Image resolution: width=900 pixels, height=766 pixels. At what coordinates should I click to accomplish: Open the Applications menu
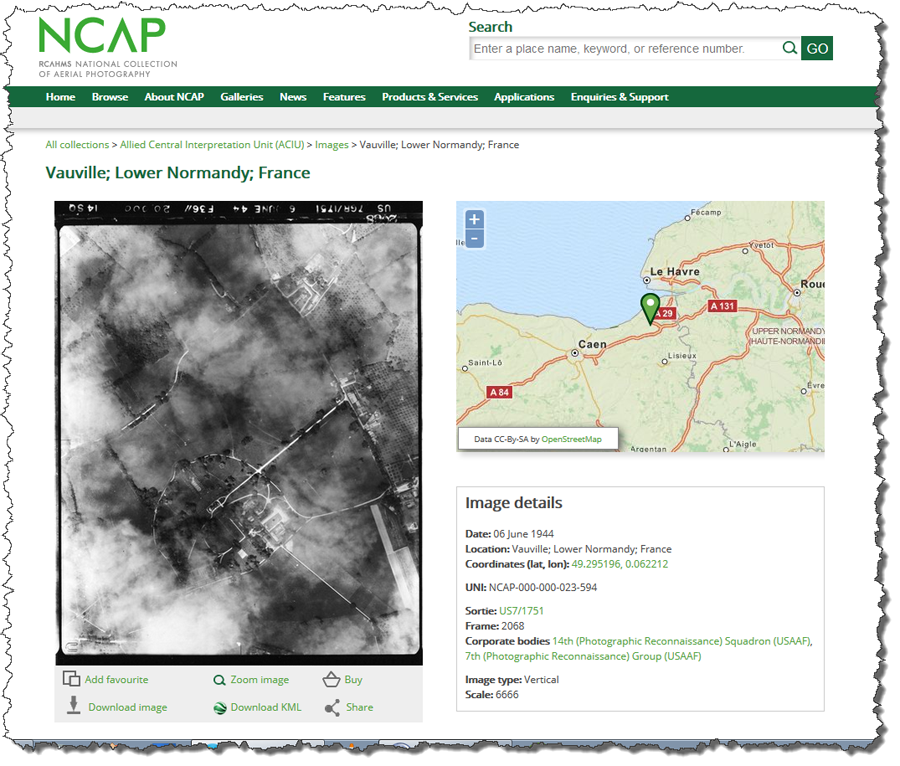pos(524,97)
